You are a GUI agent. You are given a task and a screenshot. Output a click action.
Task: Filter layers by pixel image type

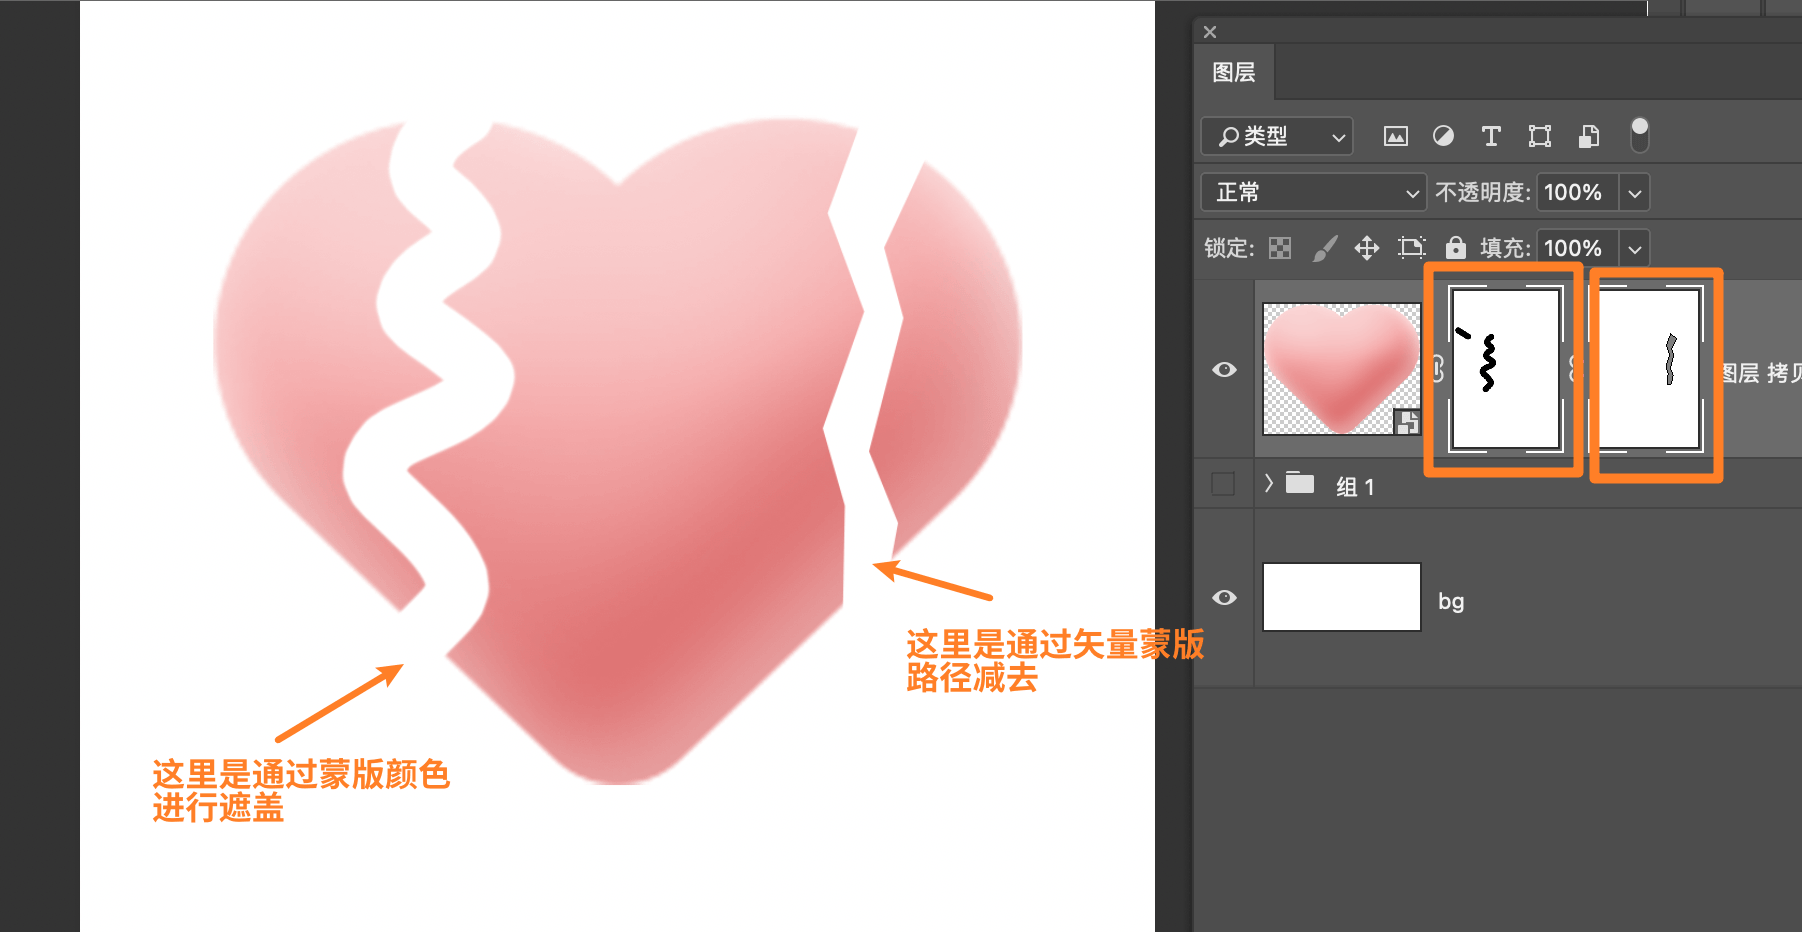point(1395,137)
